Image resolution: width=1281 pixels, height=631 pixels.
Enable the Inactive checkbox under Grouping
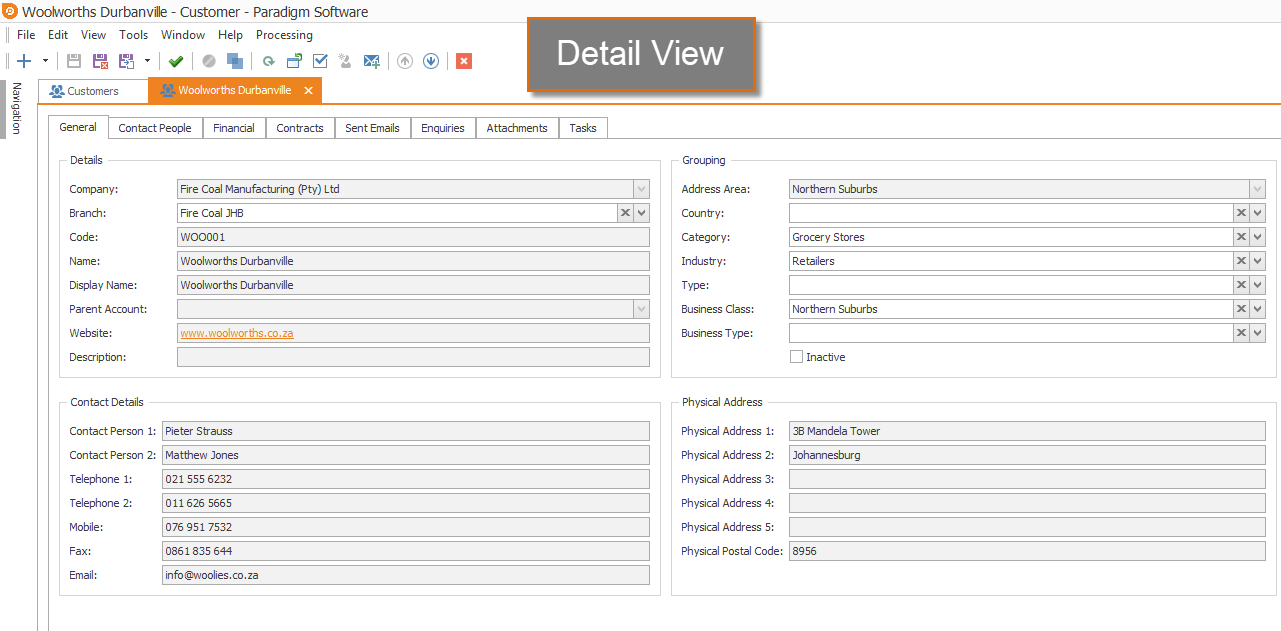[x=797, y=356]
